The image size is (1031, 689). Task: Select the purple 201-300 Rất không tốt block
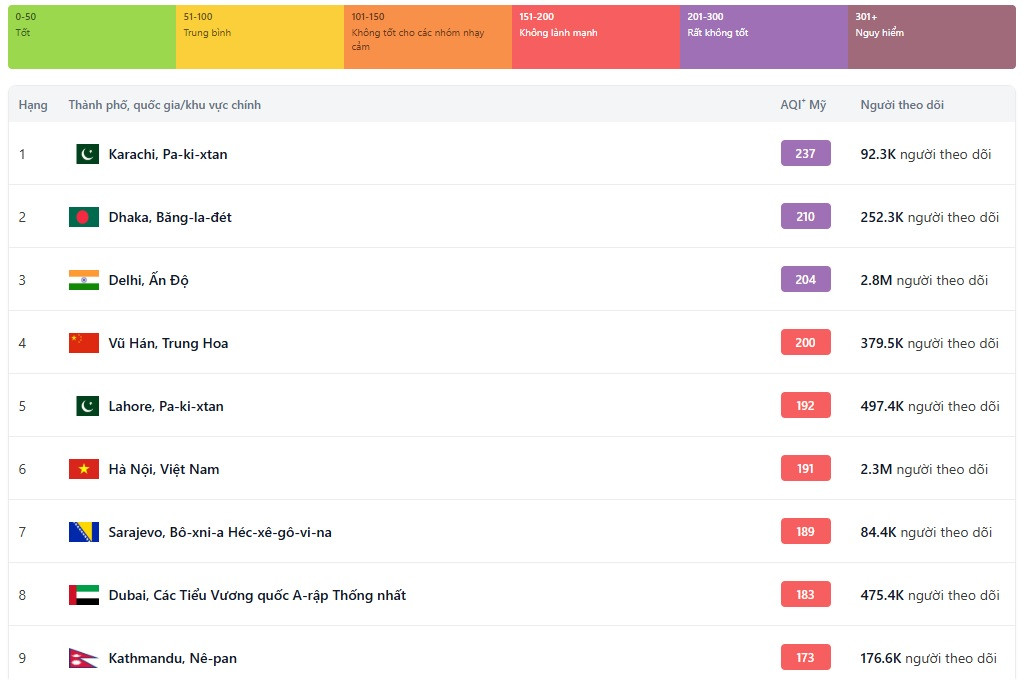tap(763, 37)
